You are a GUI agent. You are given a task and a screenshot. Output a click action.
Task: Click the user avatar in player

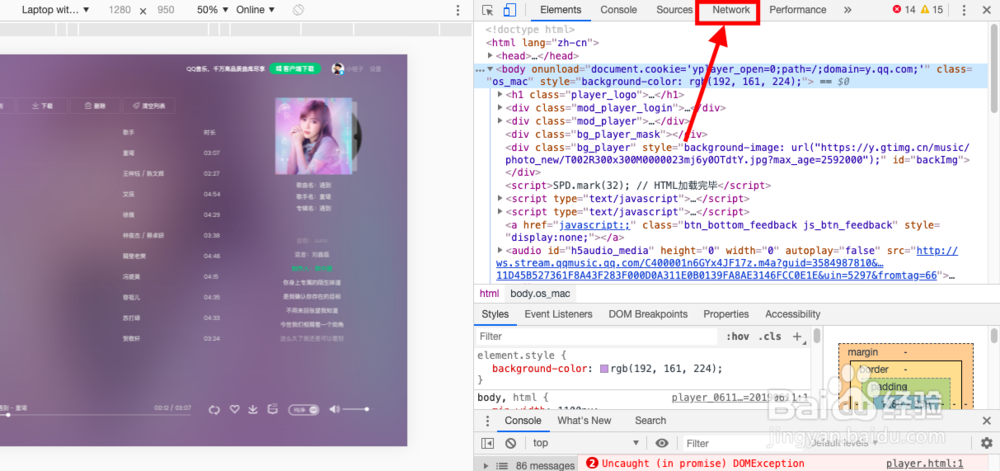(337, 69)
